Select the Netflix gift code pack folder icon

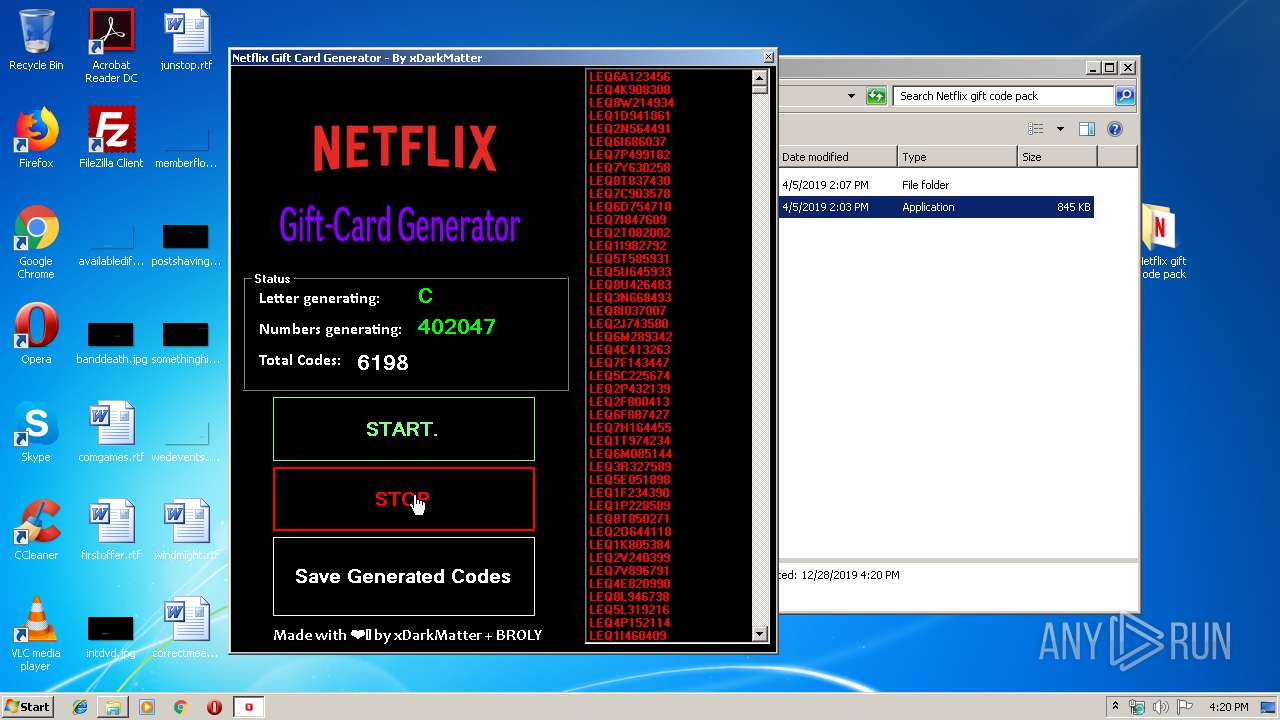click(1163, 242)
